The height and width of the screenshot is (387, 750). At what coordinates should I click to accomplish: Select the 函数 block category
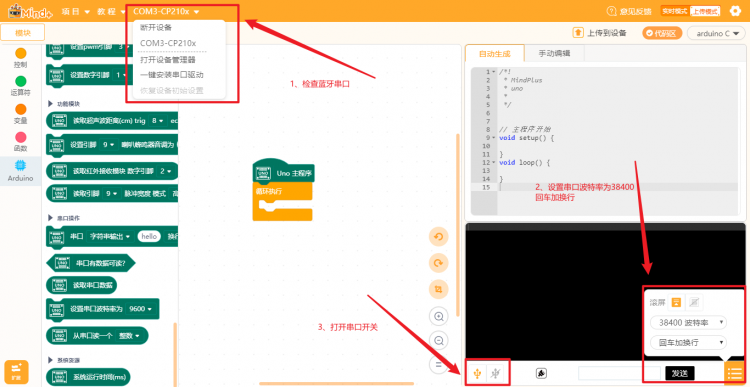pos(21,142)
